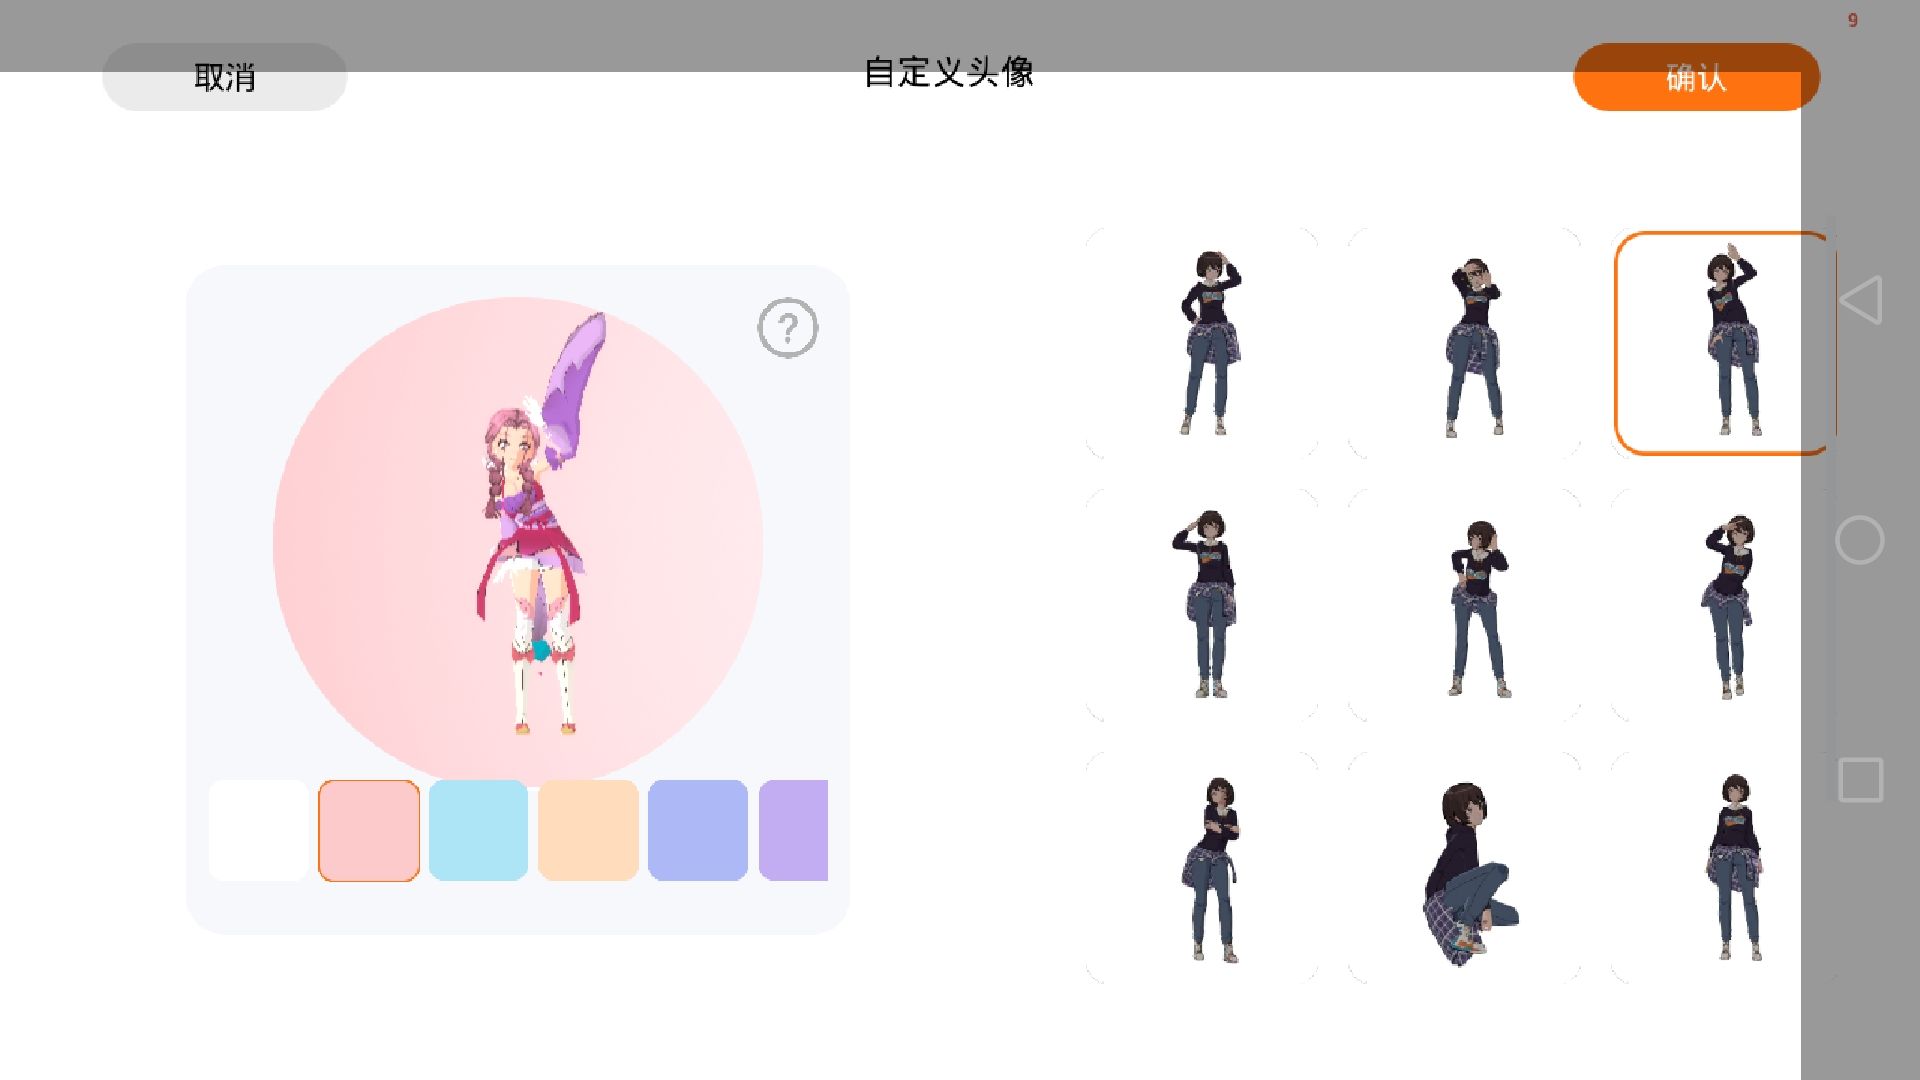
Task: Tap the Android home circle icon
Action: [x=1859, y=541]
